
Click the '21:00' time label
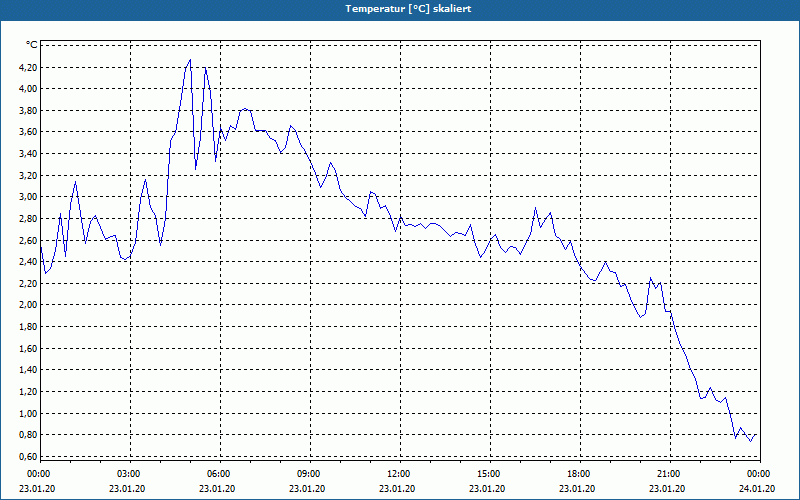(670, 474)
